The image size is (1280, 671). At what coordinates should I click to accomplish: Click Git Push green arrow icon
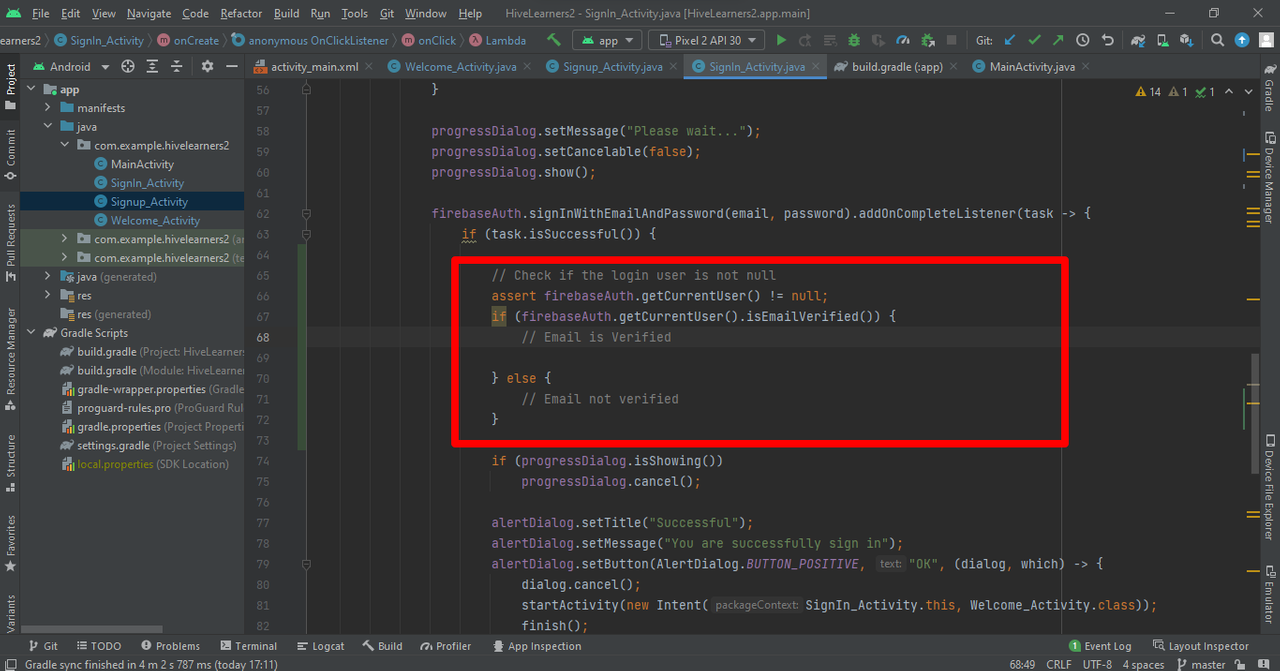click(1058, 40)
